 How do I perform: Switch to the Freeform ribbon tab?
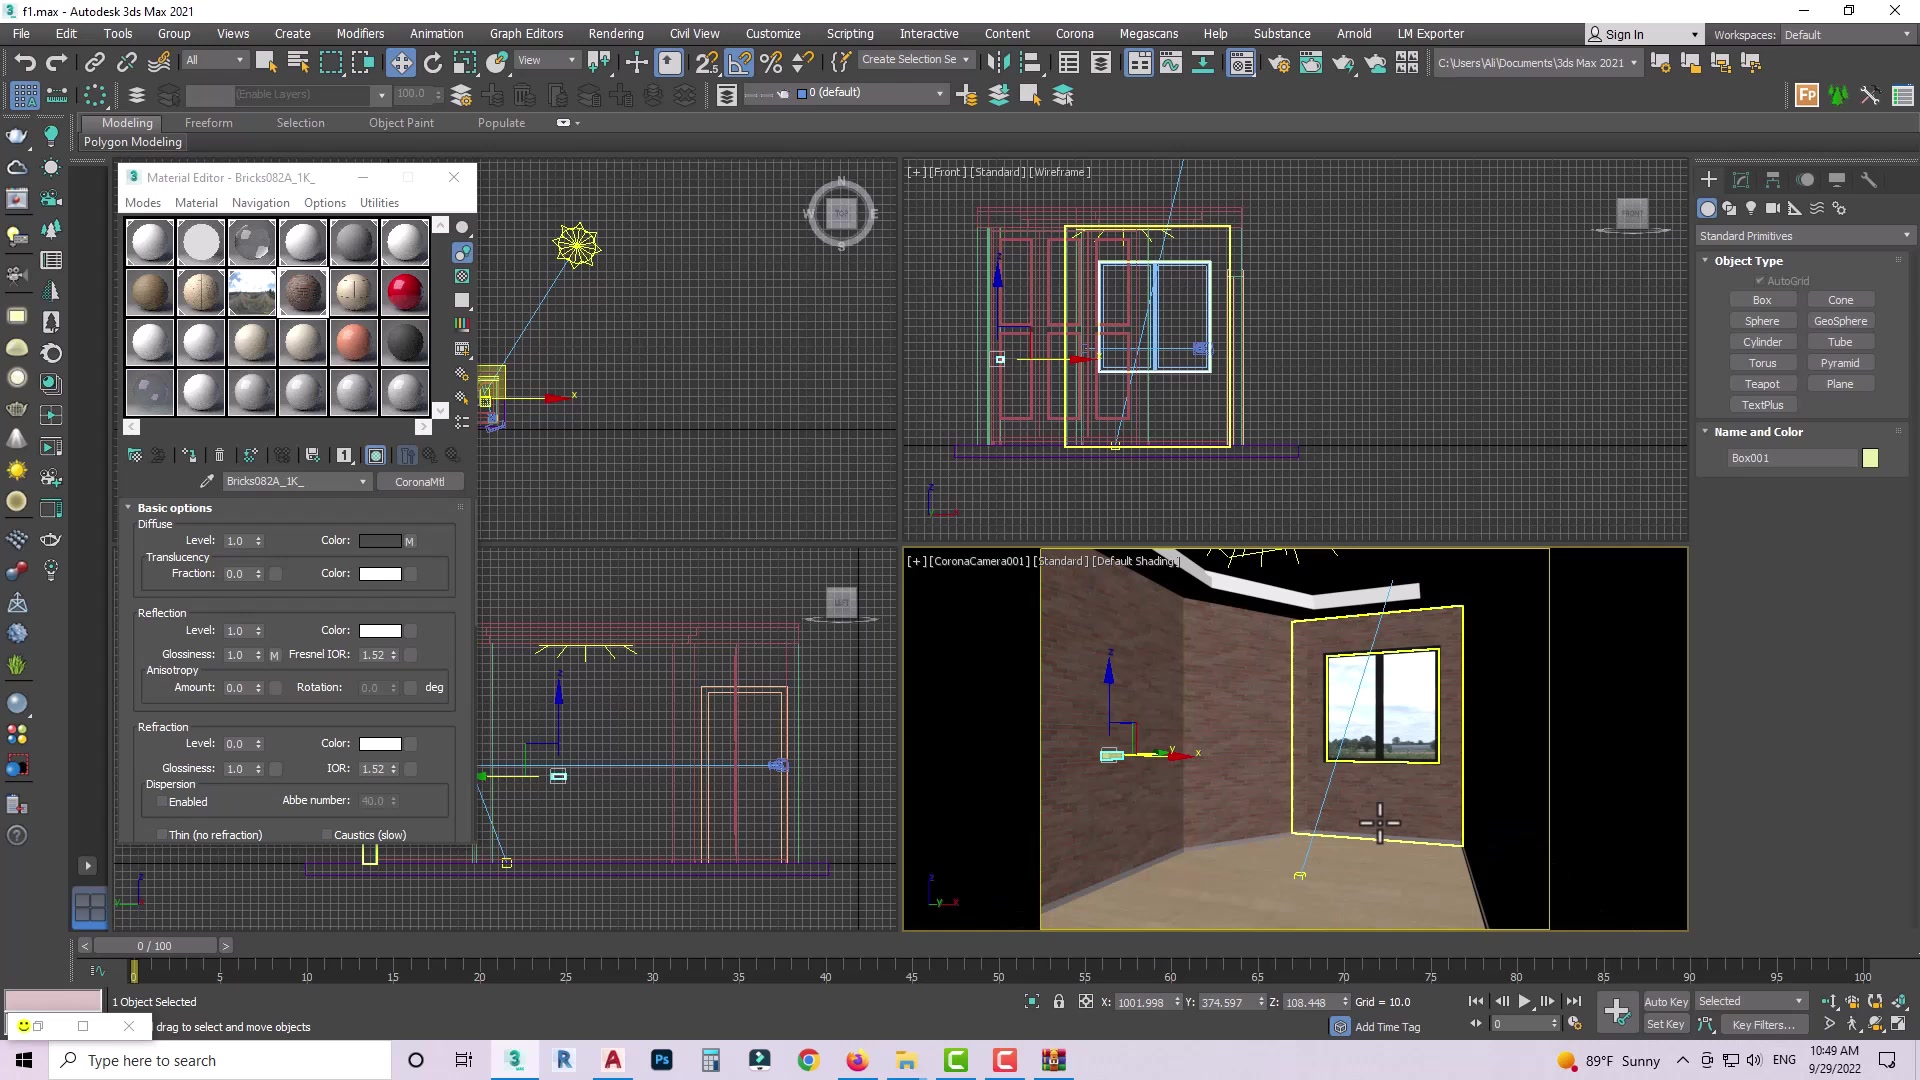(208, 123)
